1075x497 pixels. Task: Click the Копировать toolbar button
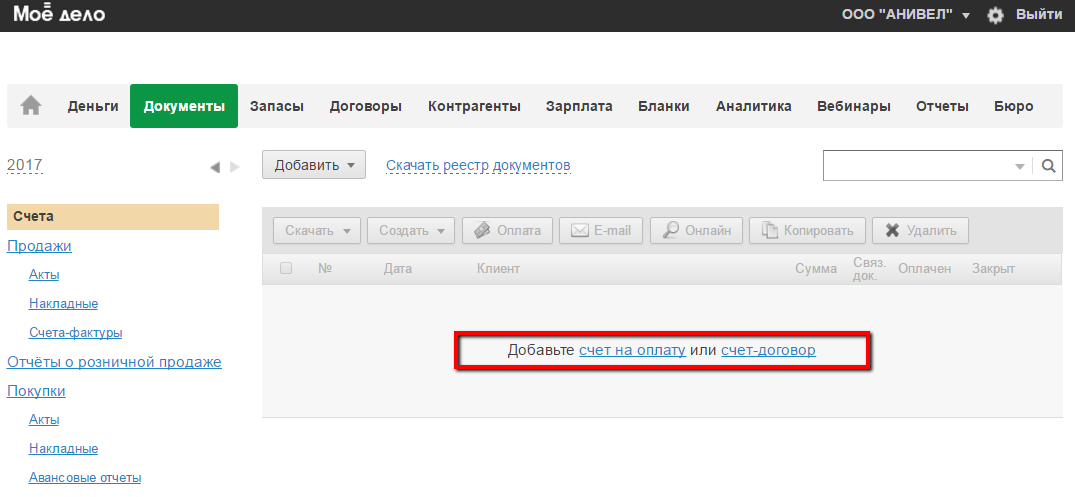(x=807, y=230)
